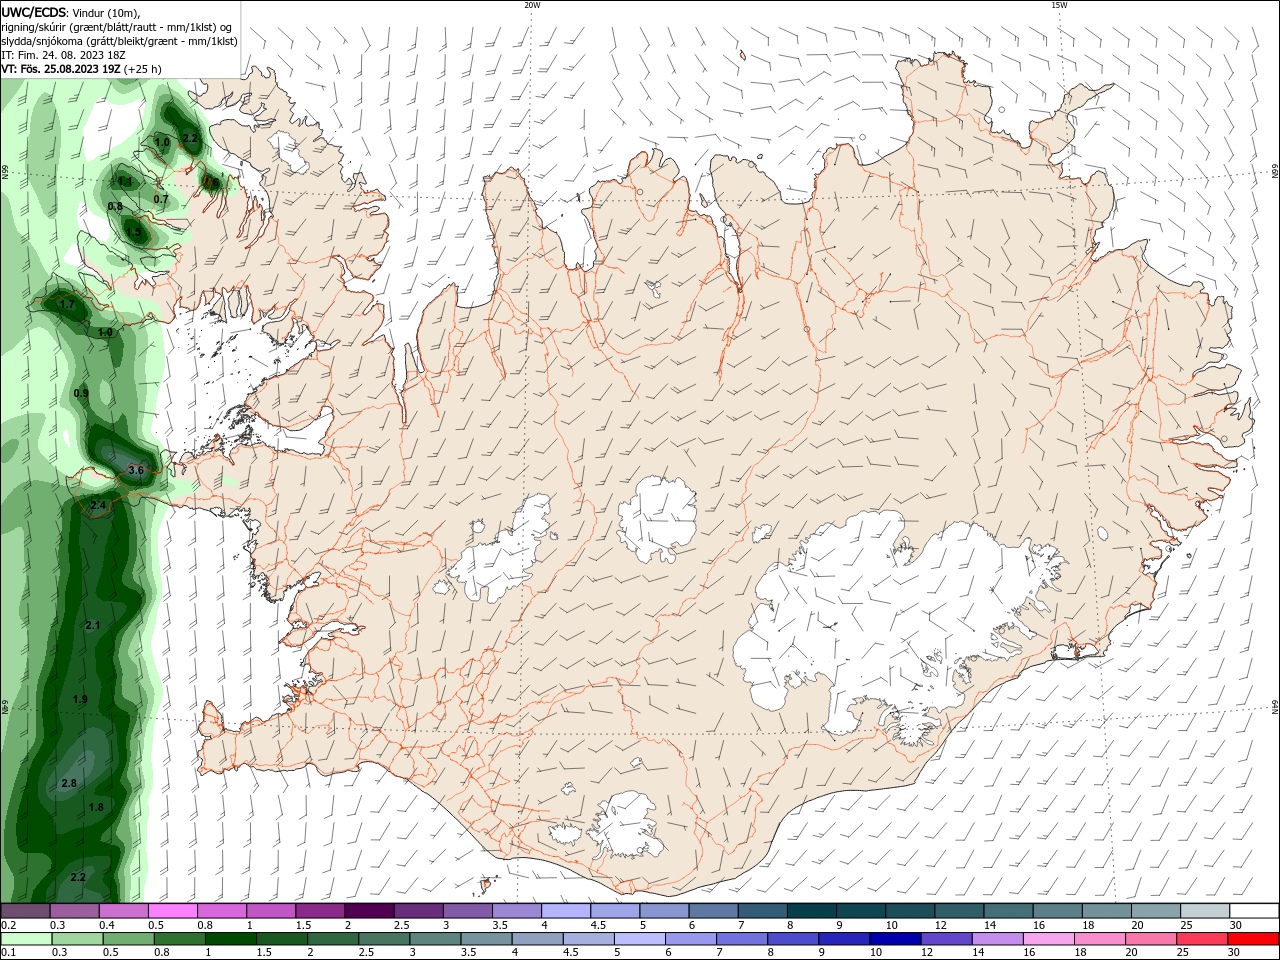1280x960 pixels.
Task: Click the lavender swatch above 4, snow scale
Action: click(566, 911)
